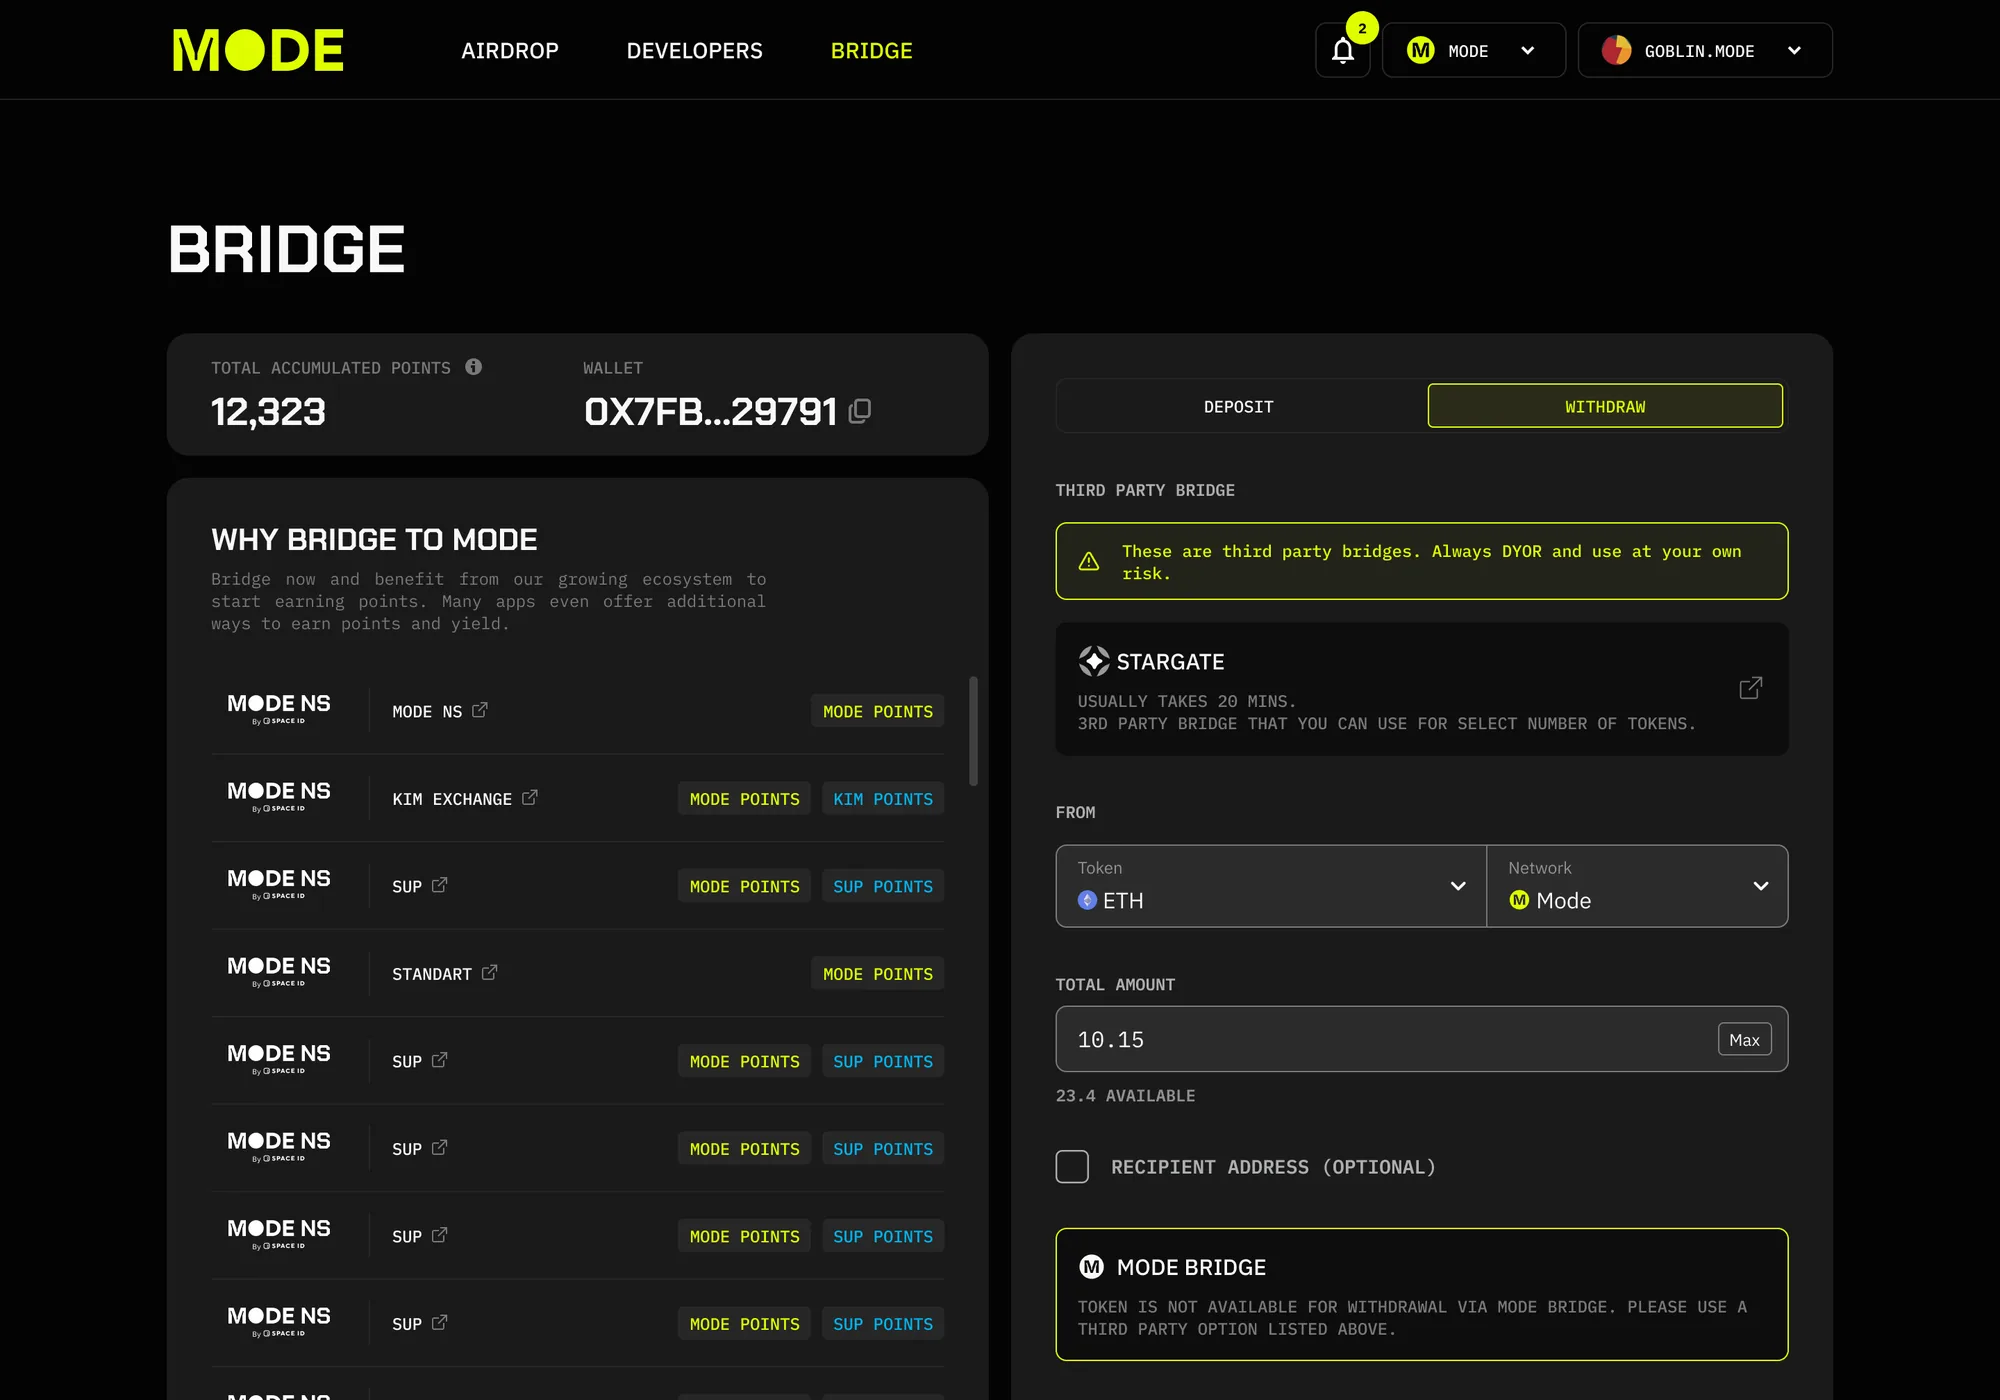
Task: Click the 23.4 AVAILABLE text
Action: click(x=1125, y=1096)
